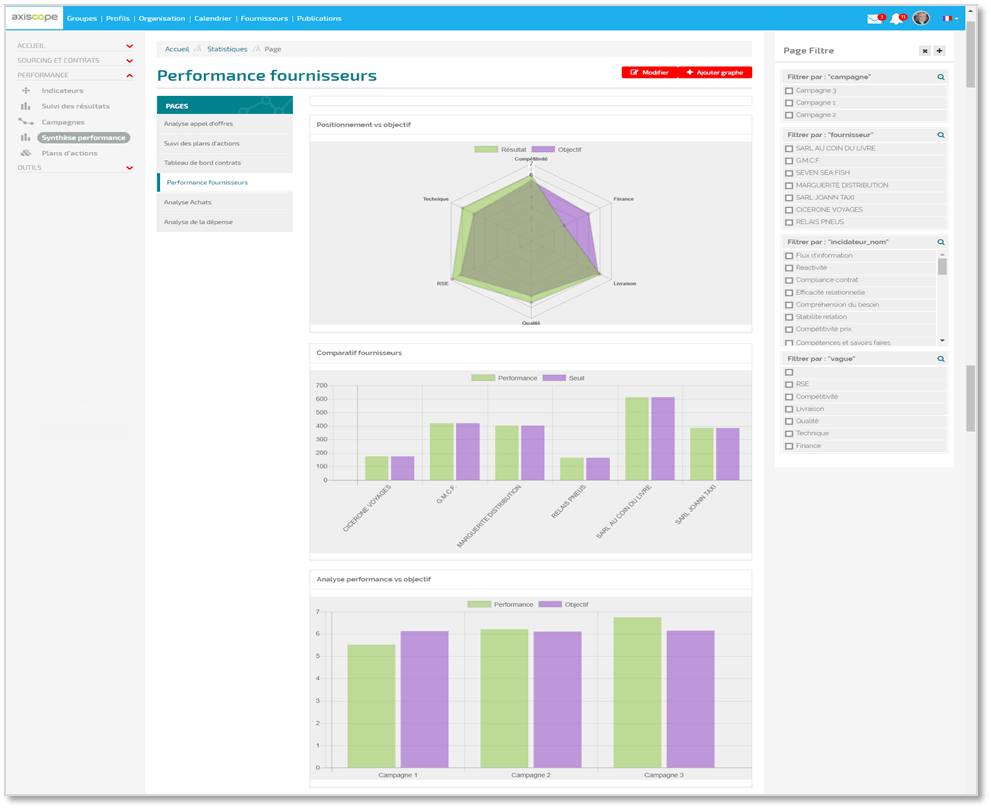Check the Campagne 1 filter
This screenshot has width=991, height=809.
pos(789,103)
